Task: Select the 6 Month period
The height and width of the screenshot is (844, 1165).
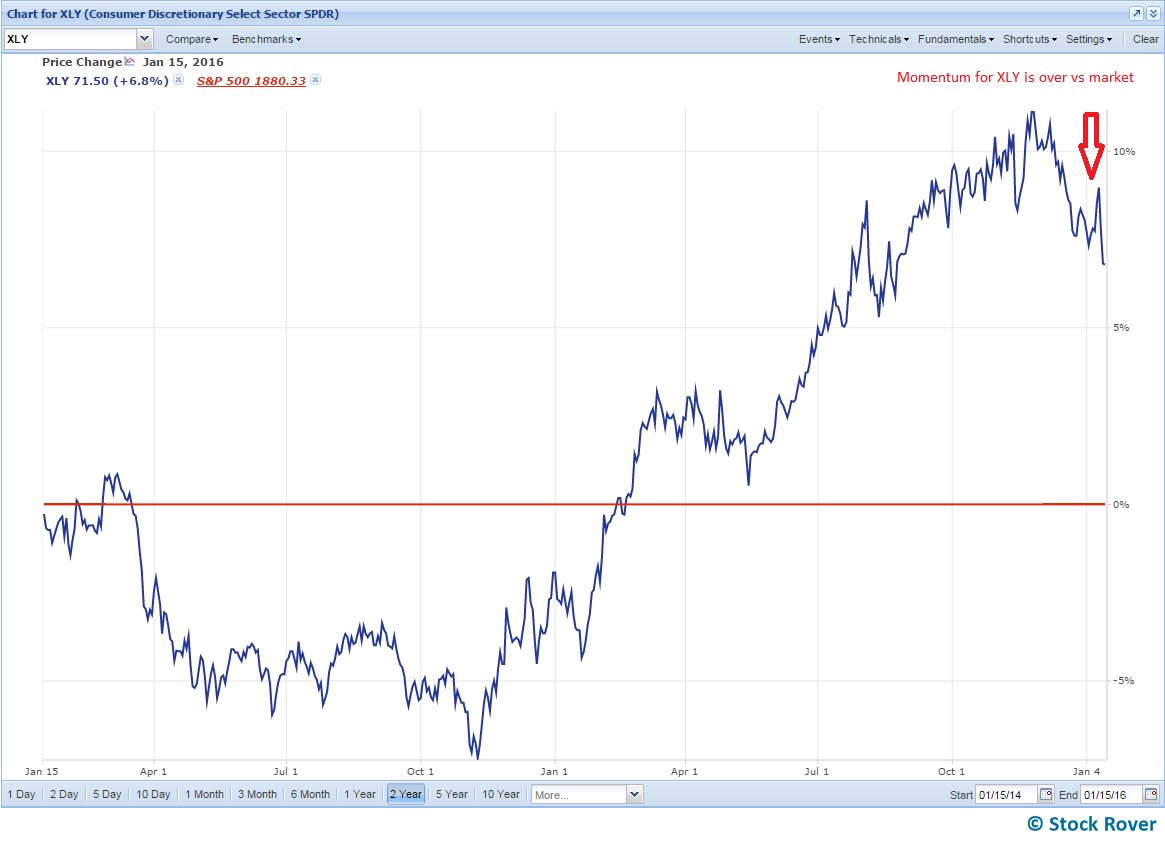Action: pos(310,794)
